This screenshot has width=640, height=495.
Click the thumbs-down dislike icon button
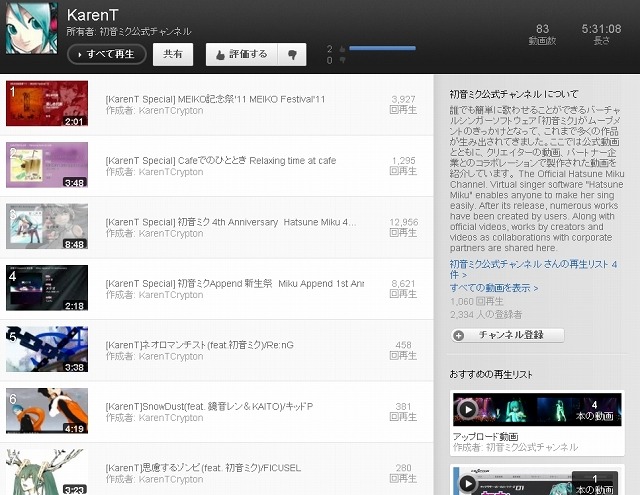[x=292, y=54]
